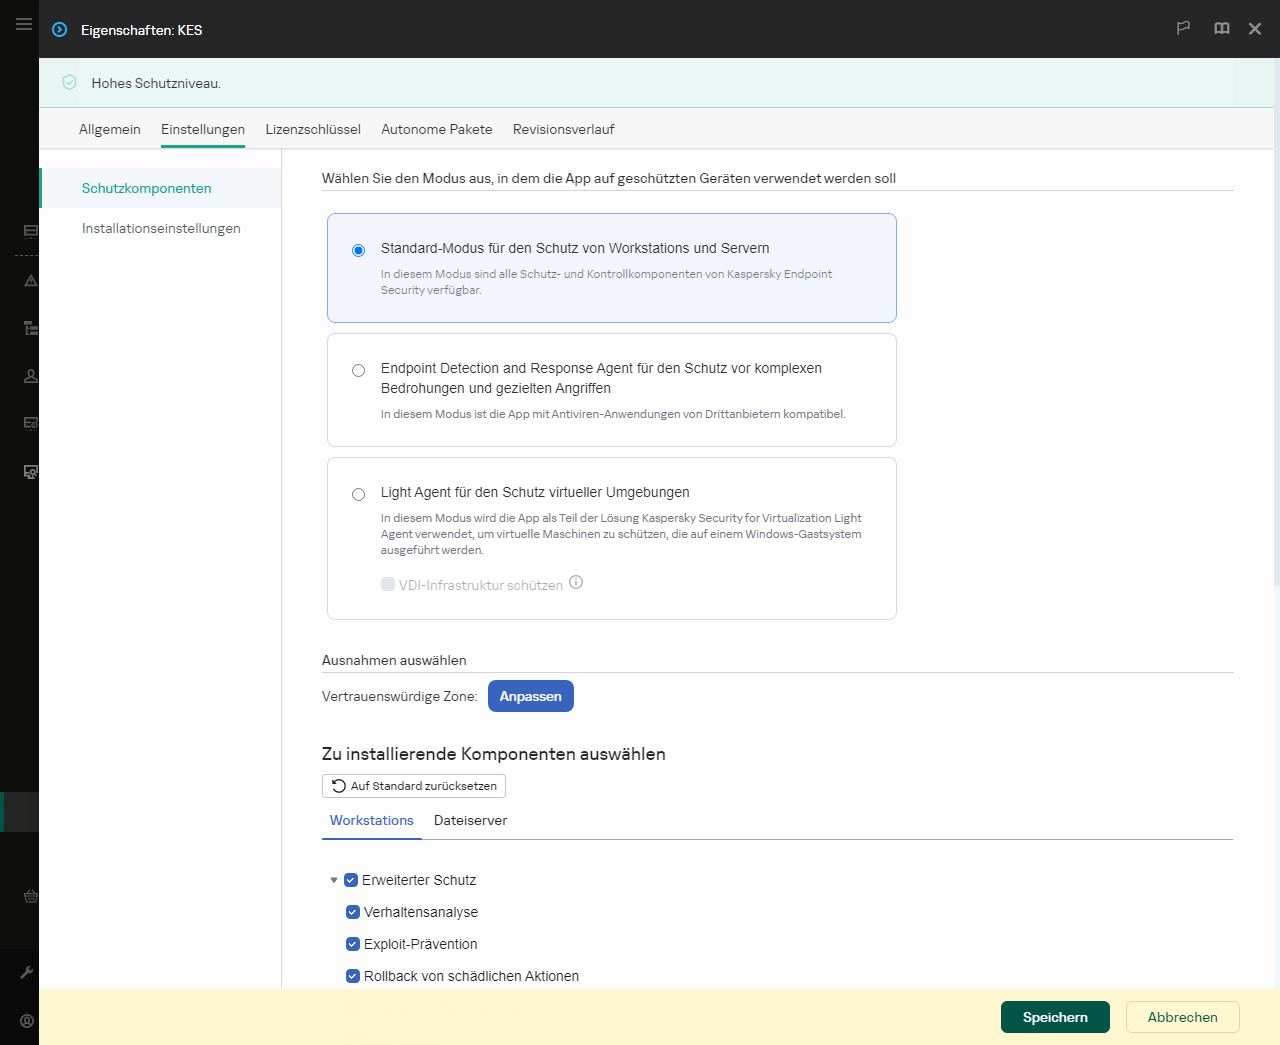Click the warning triangle icon in the sidebar
Screen dimensions: 1280x1045
(30, 281)
